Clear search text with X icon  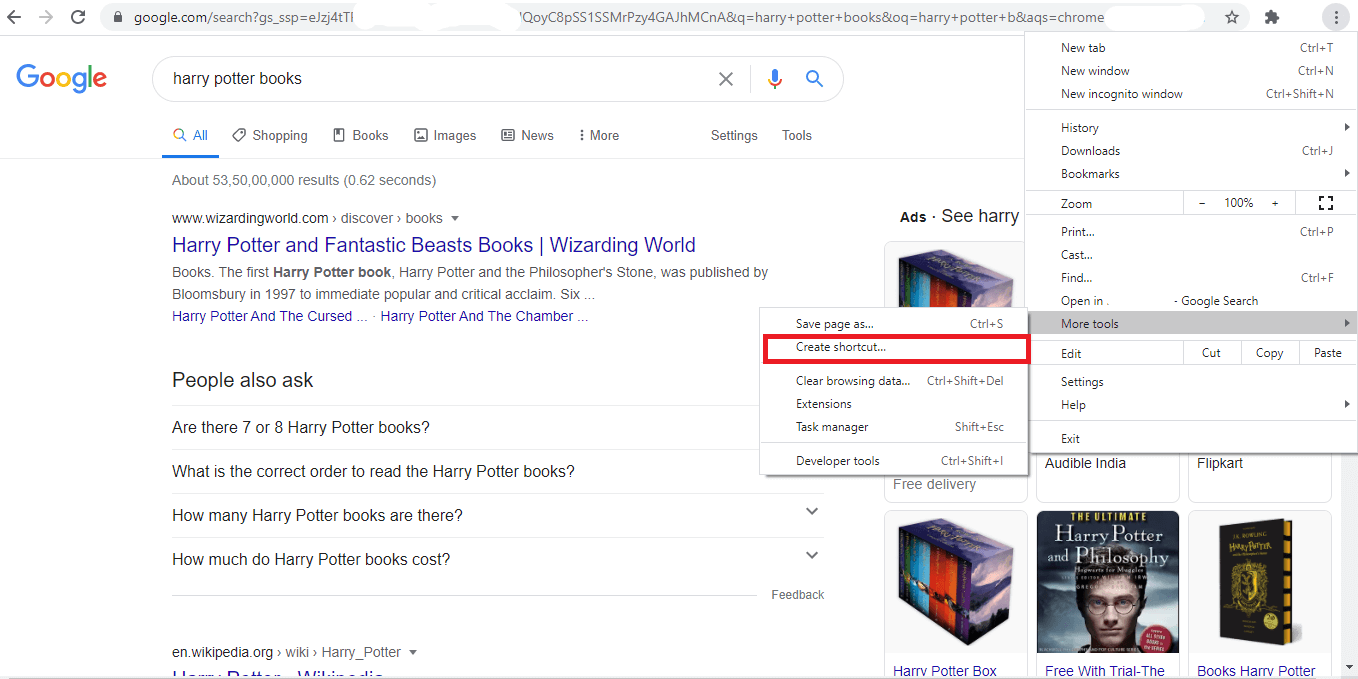point(726,79)
